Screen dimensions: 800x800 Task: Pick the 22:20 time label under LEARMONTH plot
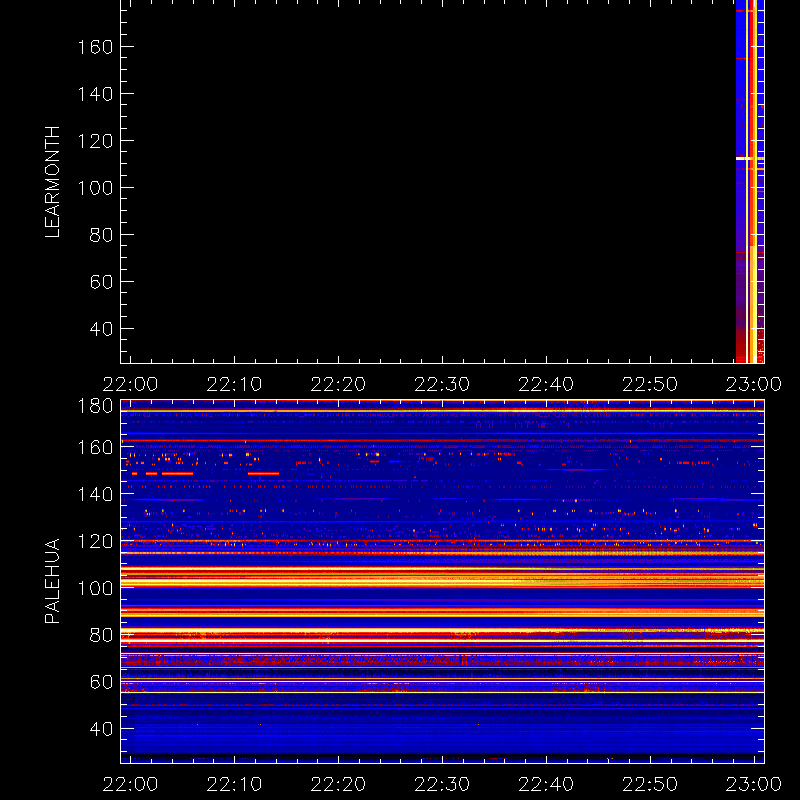point(338,384)
